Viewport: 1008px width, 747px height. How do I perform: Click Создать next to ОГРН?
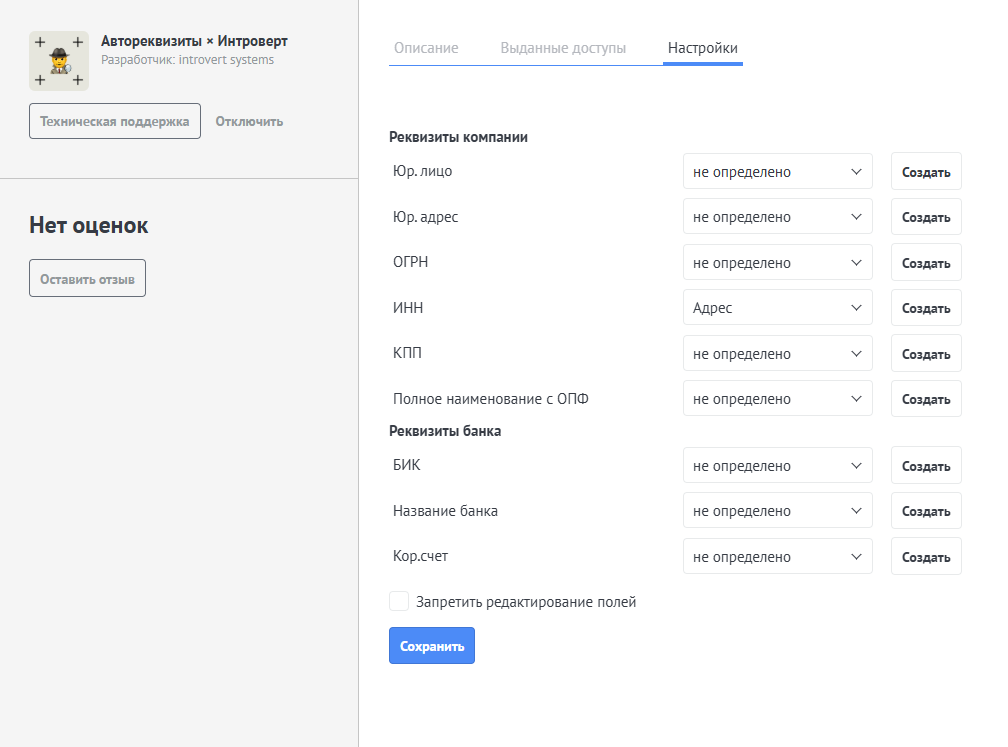click(926, 262)
